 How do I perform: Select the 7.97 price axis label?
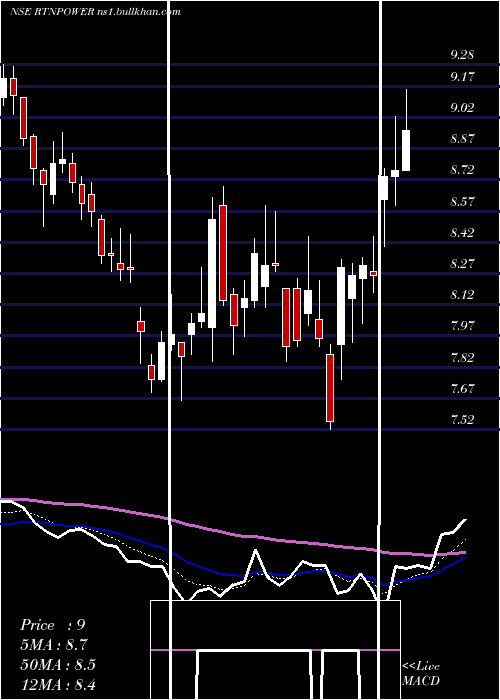tap(462, 325)
